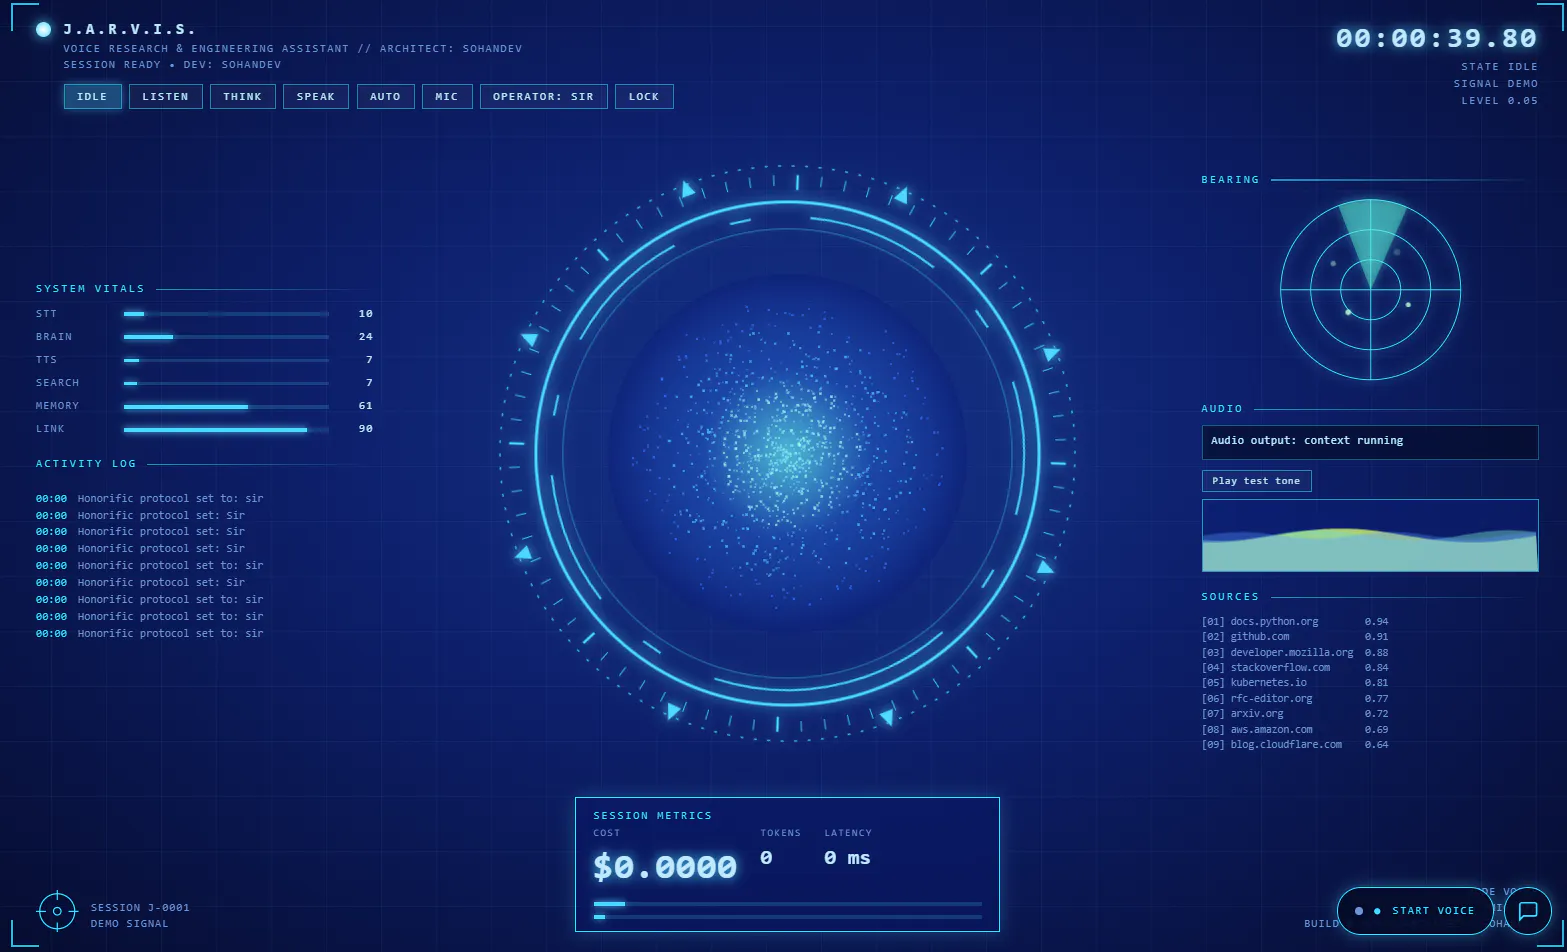Activate the LISTEN state button
1567x952 pixels.
[x=165, y=96]
